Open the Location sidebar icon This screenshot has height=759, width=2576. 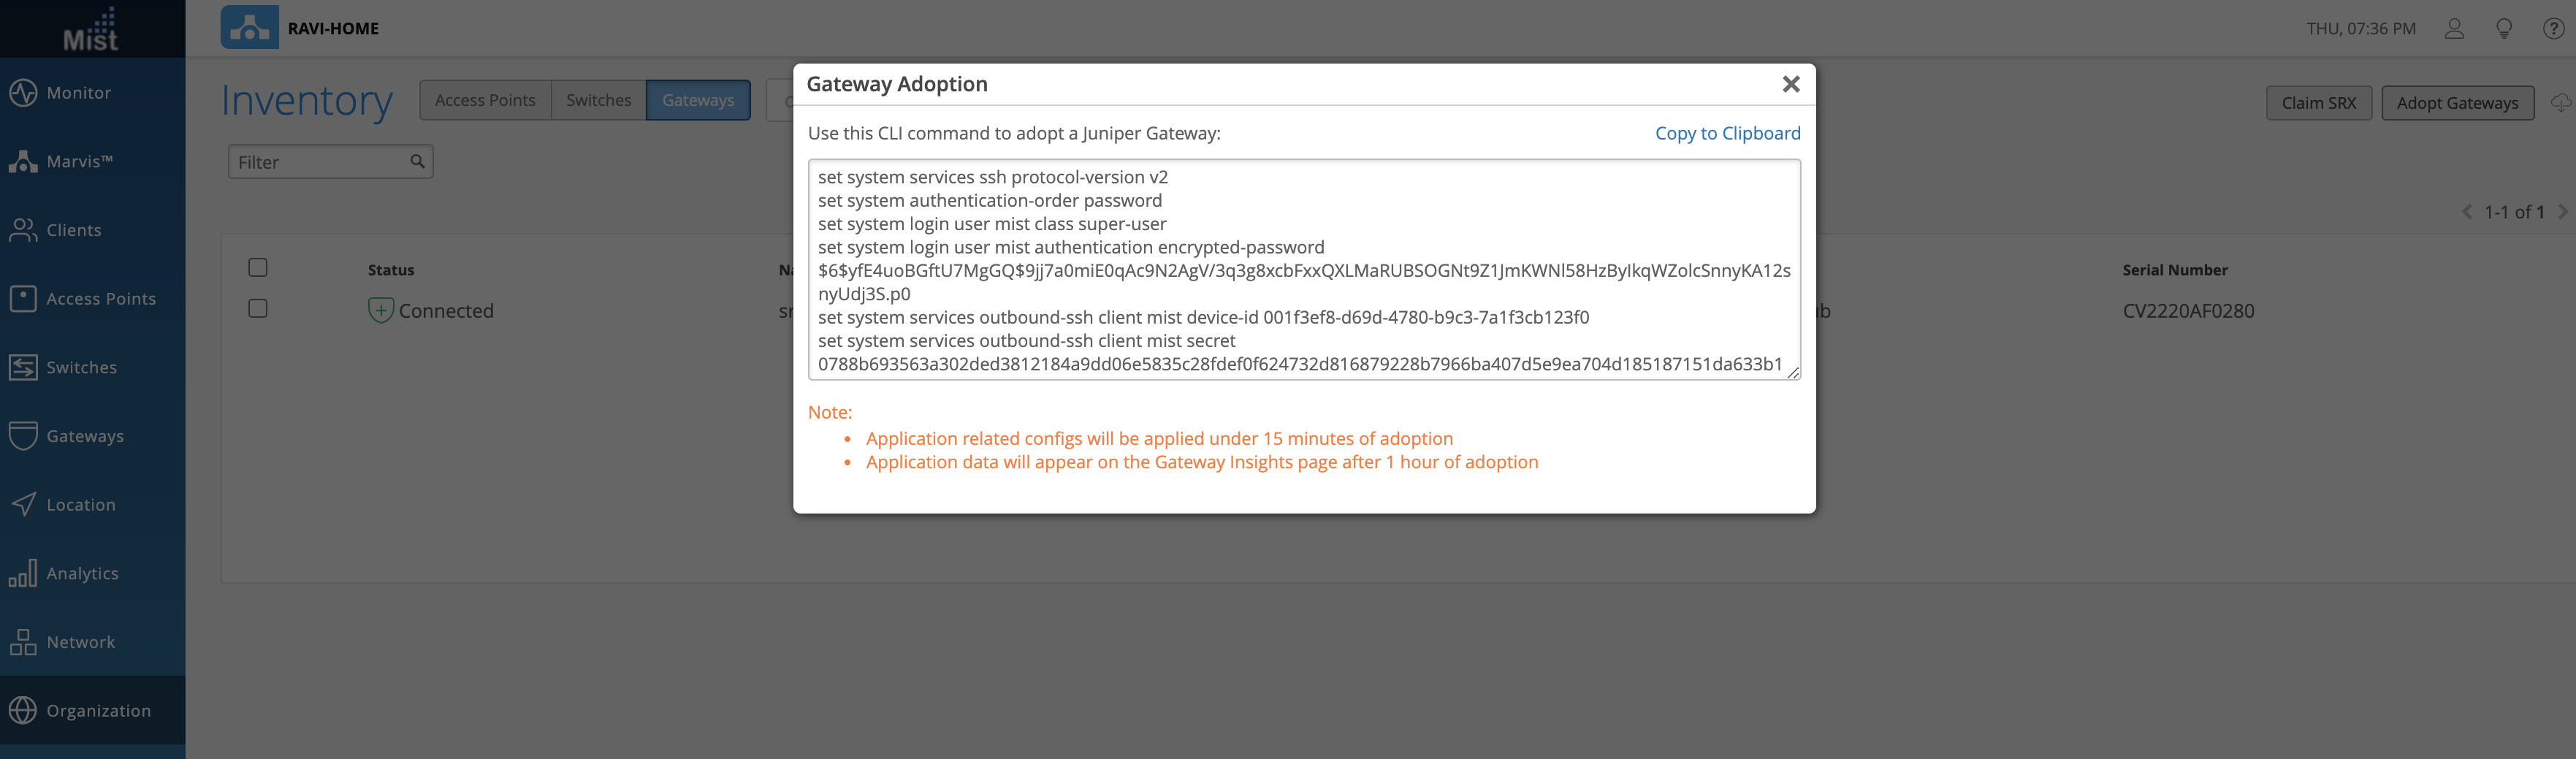pyautogui.click(x=23, y=505)
